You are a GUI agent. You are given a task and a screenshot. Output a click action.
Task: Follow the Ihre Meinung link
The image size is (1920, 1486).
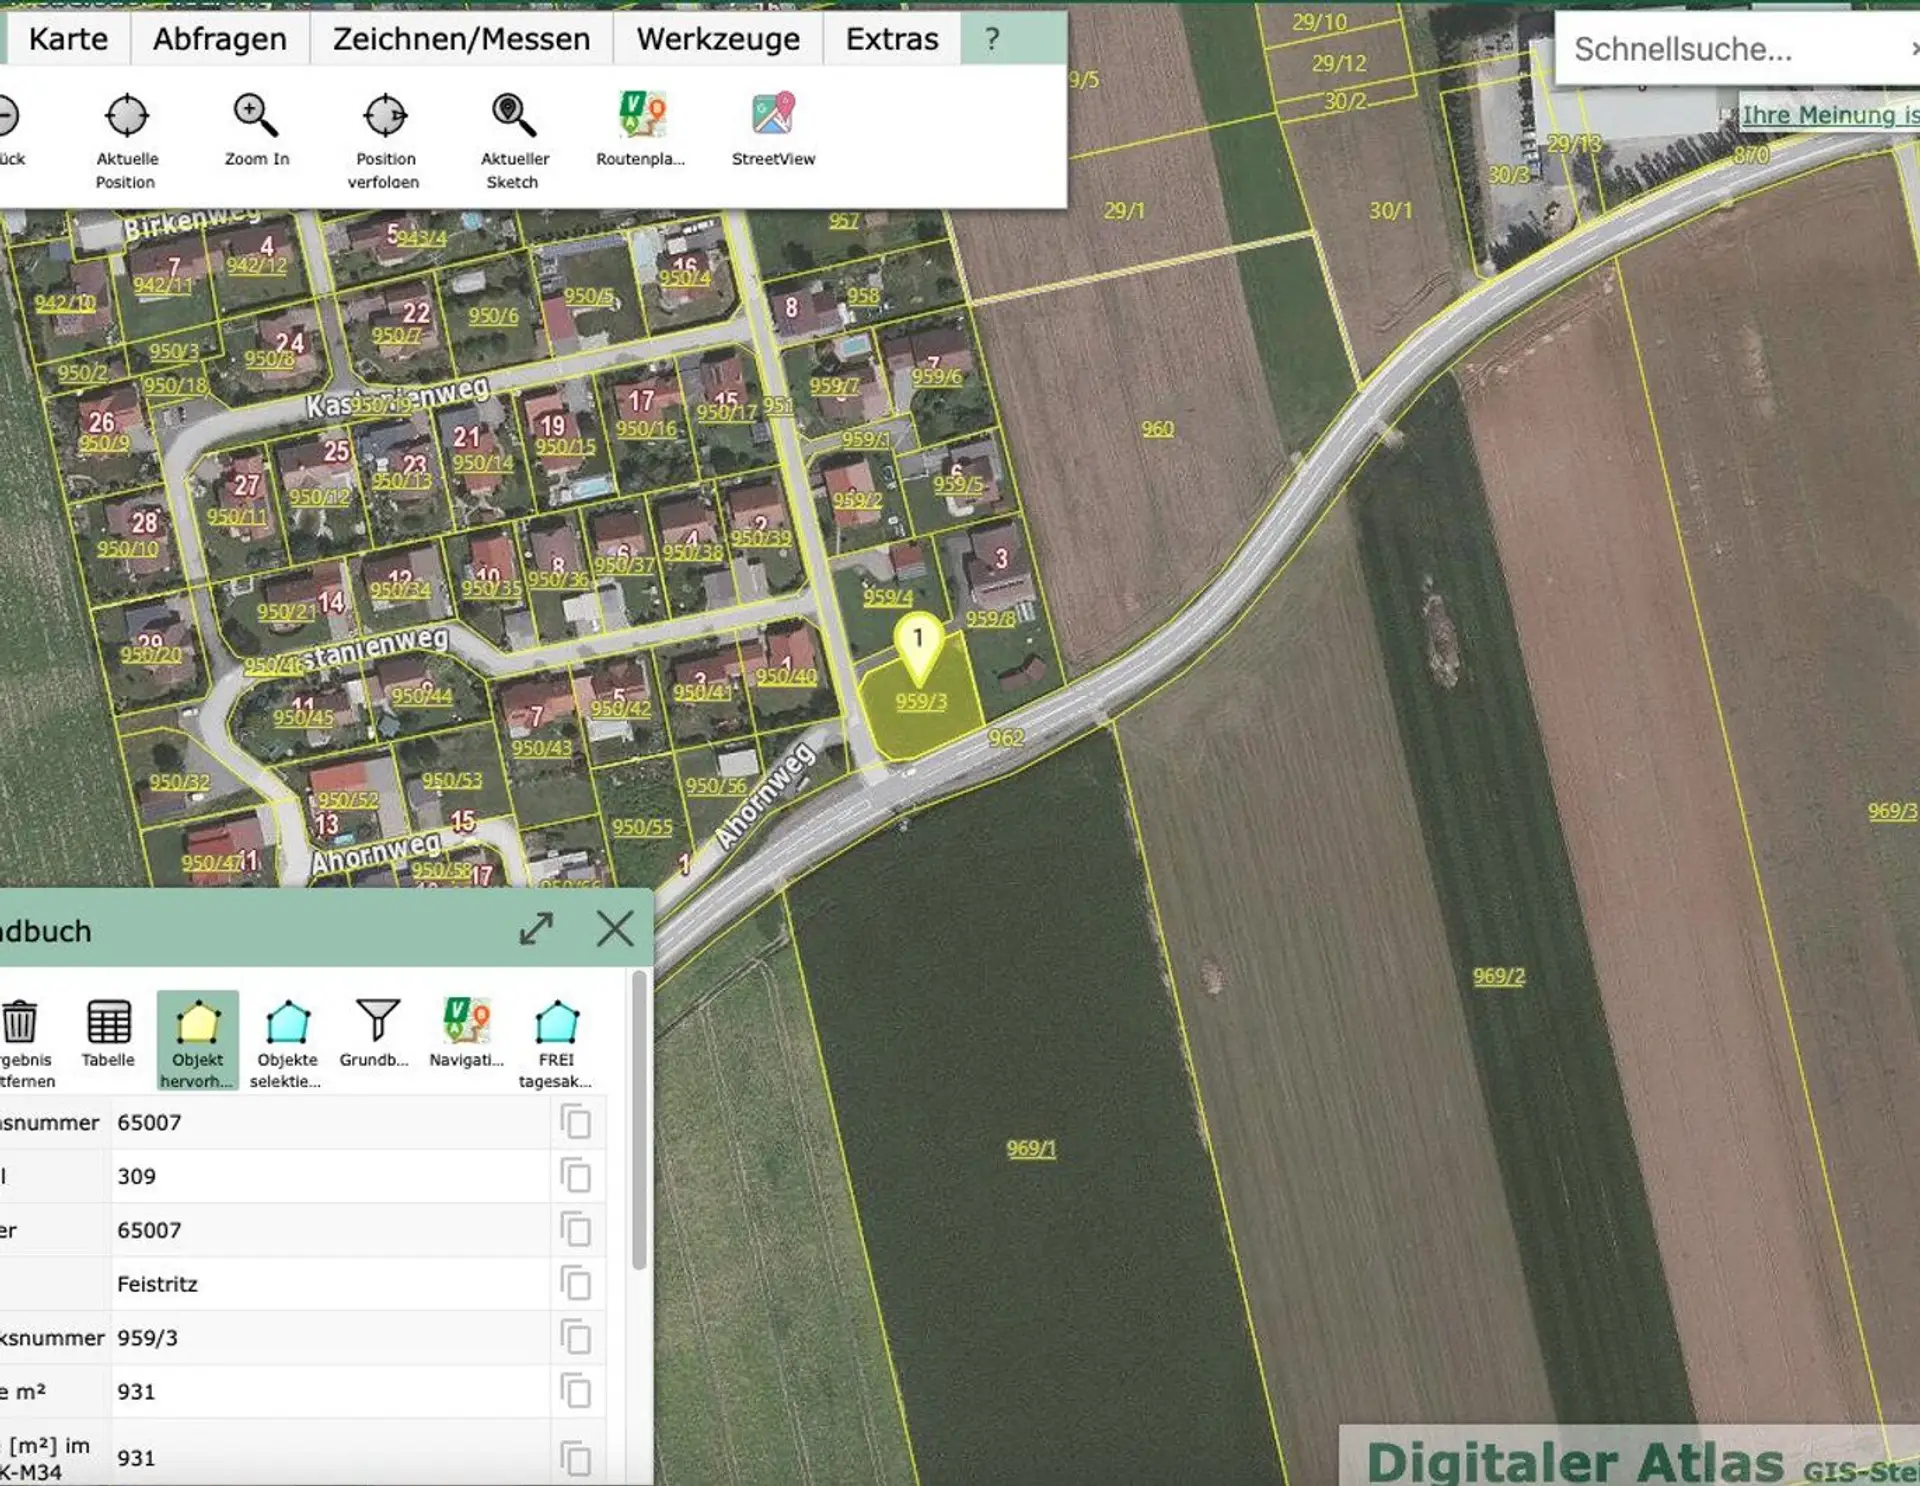point(1830,116)
